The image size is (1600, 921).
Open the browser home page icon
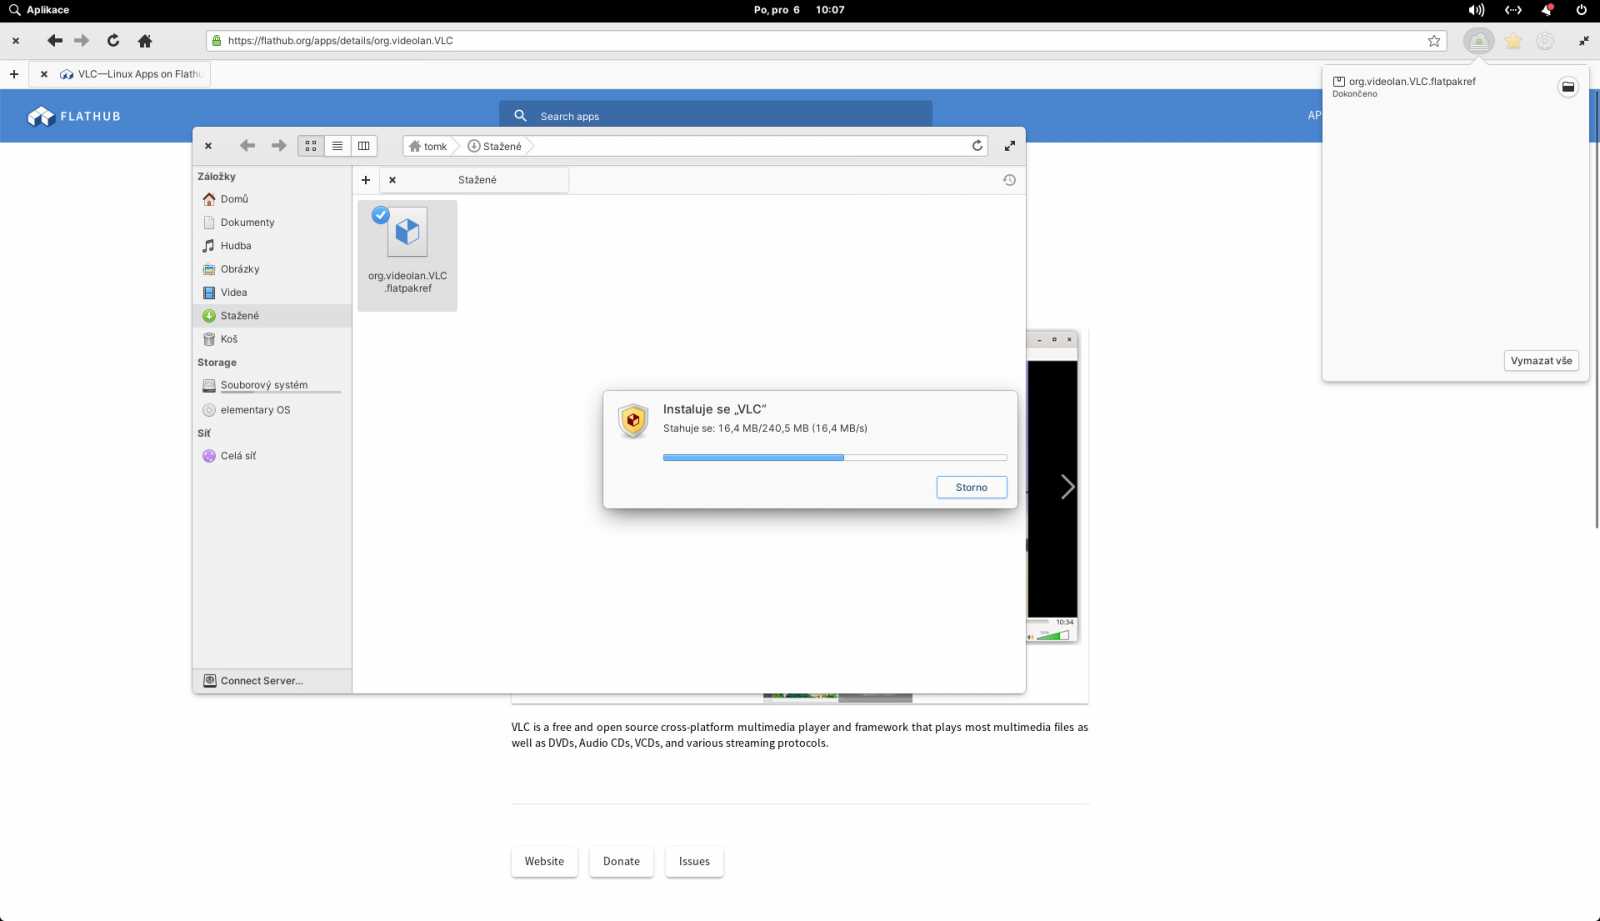145,41
